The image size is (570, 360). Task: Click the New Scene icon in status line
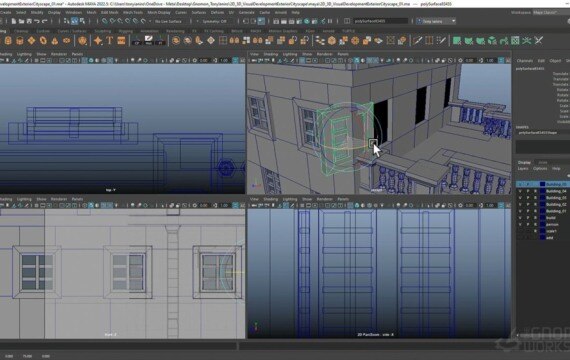coord(13,21)
